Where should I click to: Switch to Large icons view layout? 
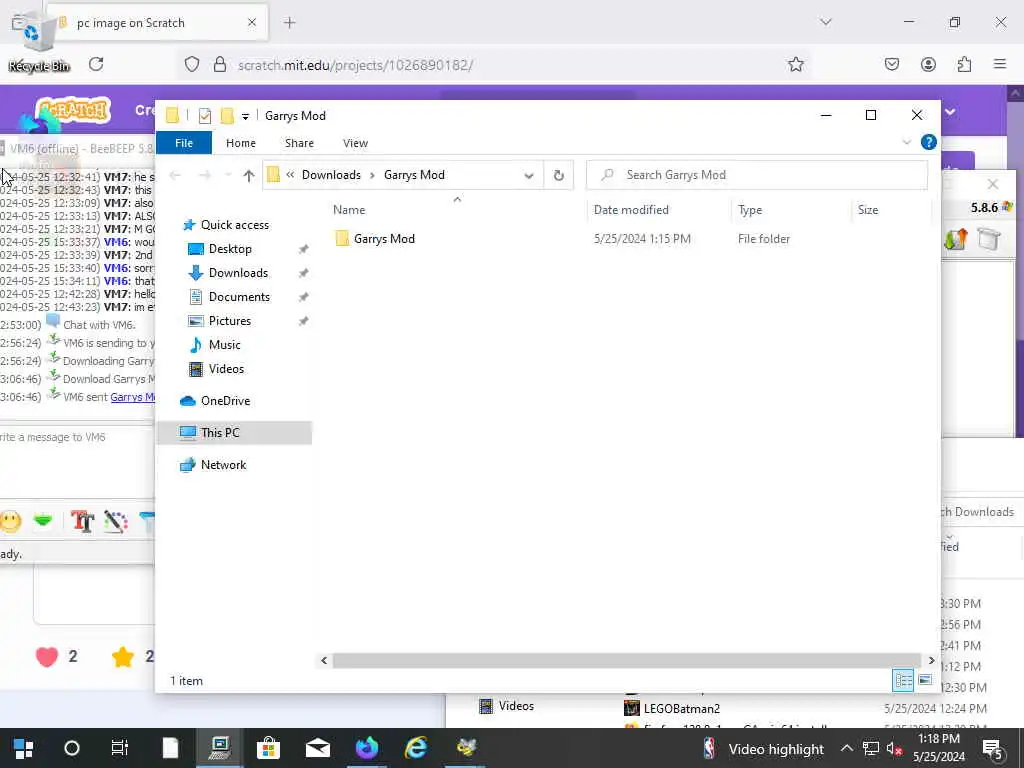[925, 680]
